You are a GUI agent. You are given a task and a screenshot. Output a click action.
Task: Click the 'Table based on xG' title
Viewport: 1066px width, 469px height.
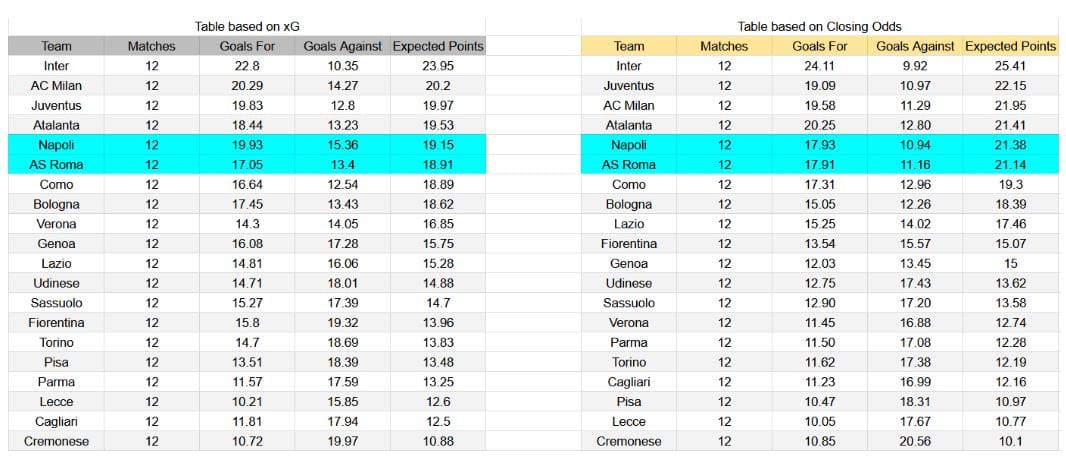247,27
